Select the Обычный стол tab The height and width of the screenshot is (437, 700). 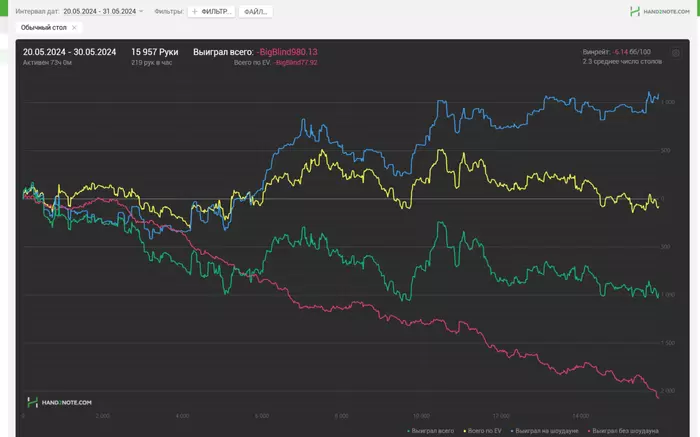43,27
